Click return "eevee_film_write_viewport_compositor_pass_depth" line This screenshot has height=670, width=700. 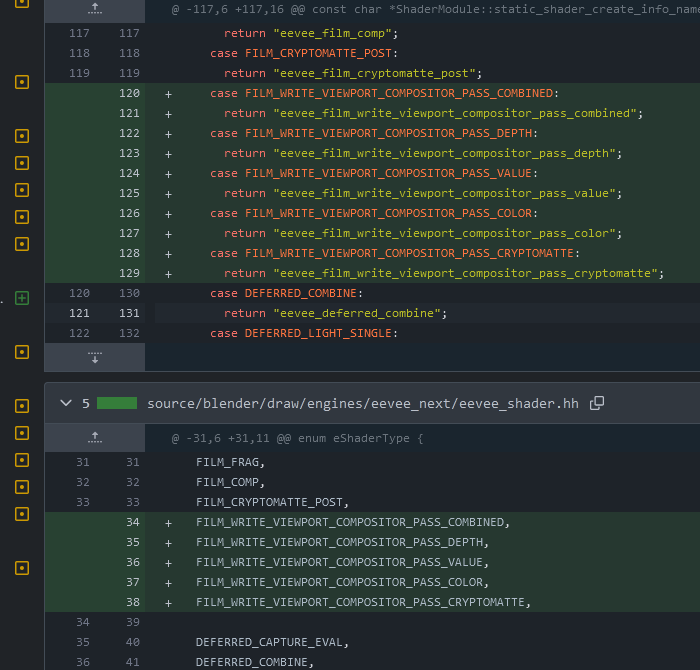pos(423,153)
